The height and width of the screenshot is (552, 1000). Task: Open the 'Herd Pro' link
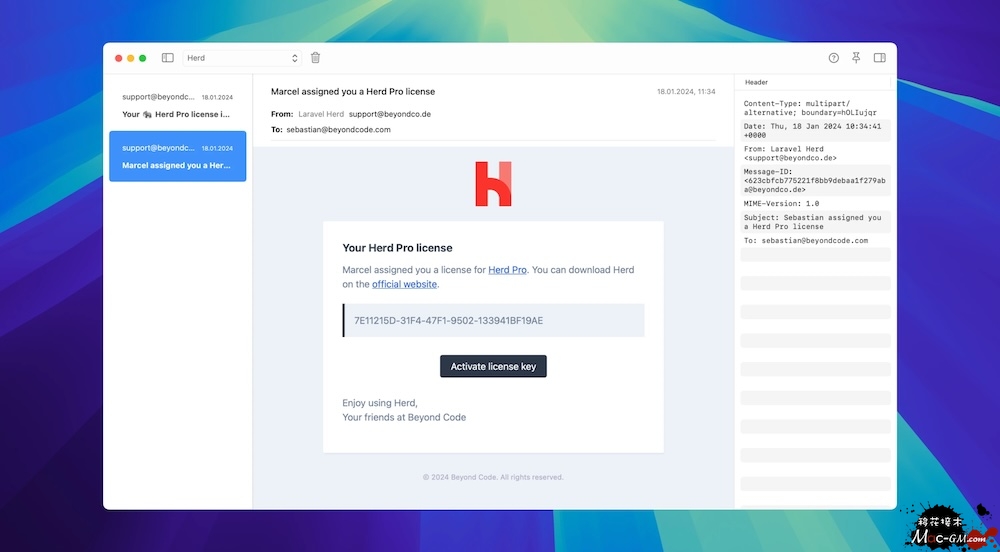coord(507,270)
